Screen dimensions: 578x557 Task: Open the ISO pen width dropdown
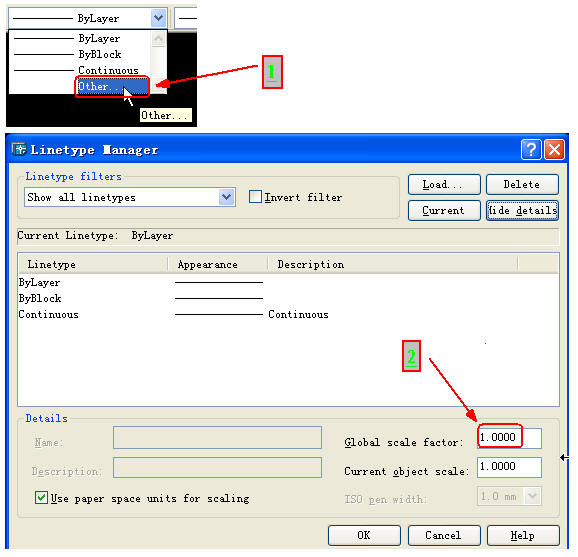tap(533, 496)
